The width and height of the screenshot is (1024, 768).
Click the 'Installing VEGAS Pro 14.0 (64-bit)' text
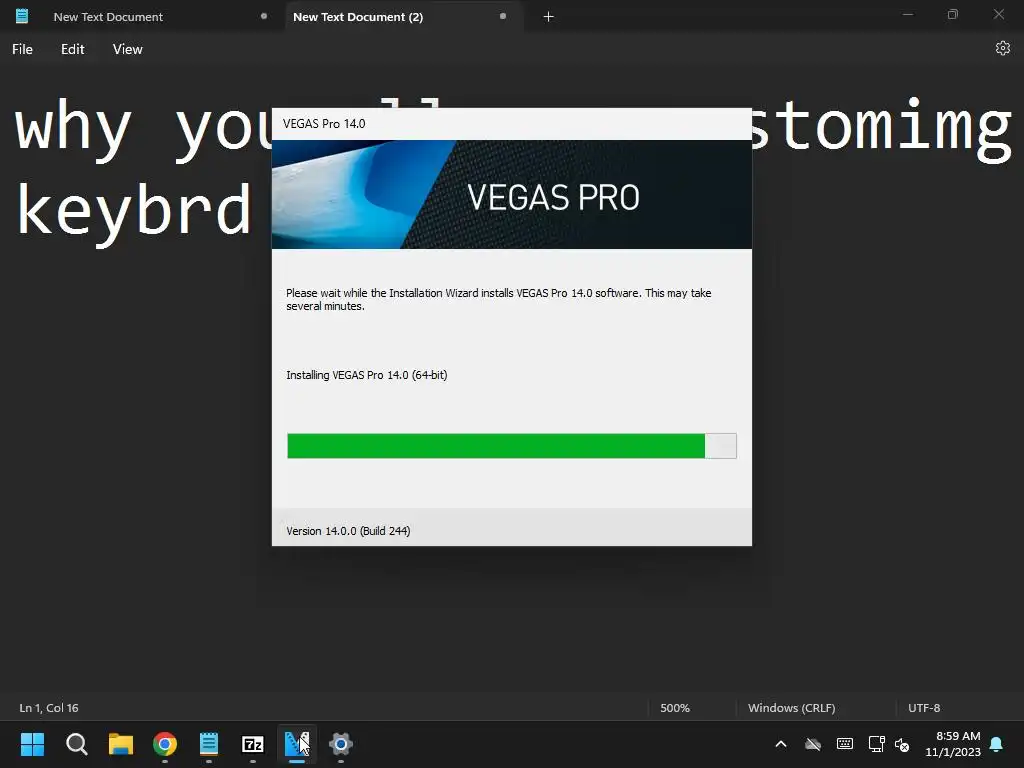(366, 376)
